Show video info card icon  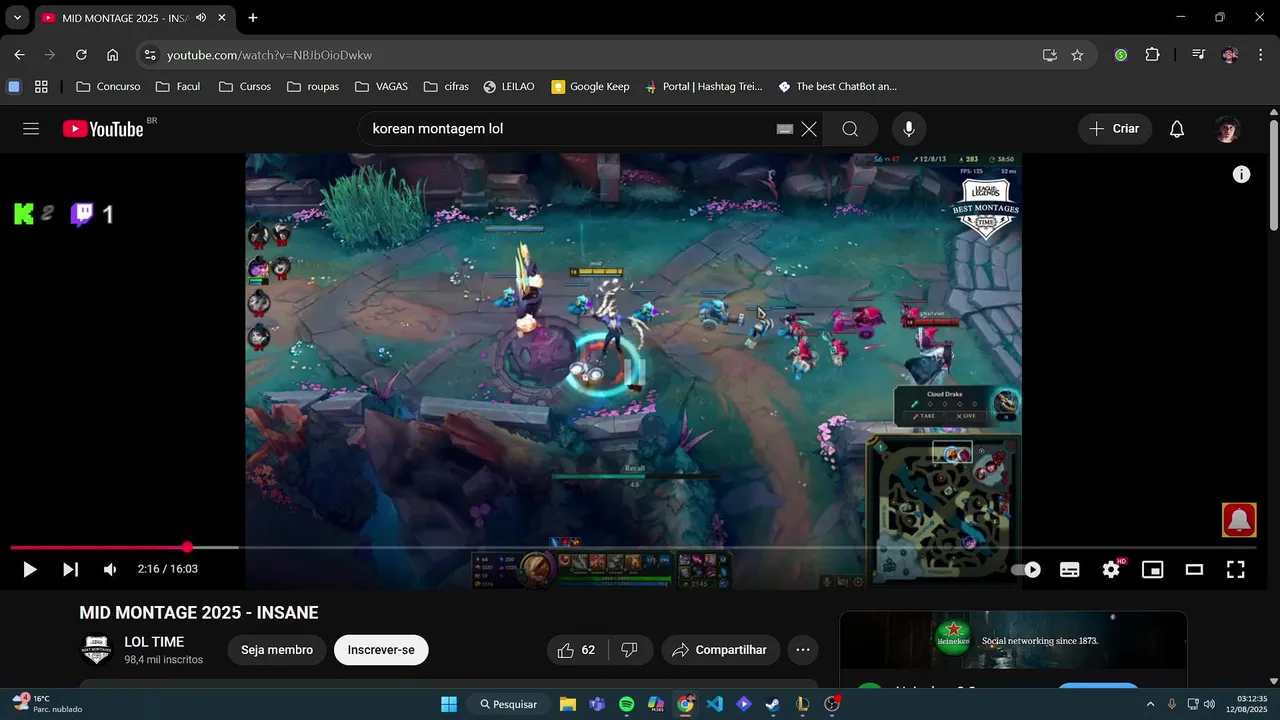tap(1241, 174)
